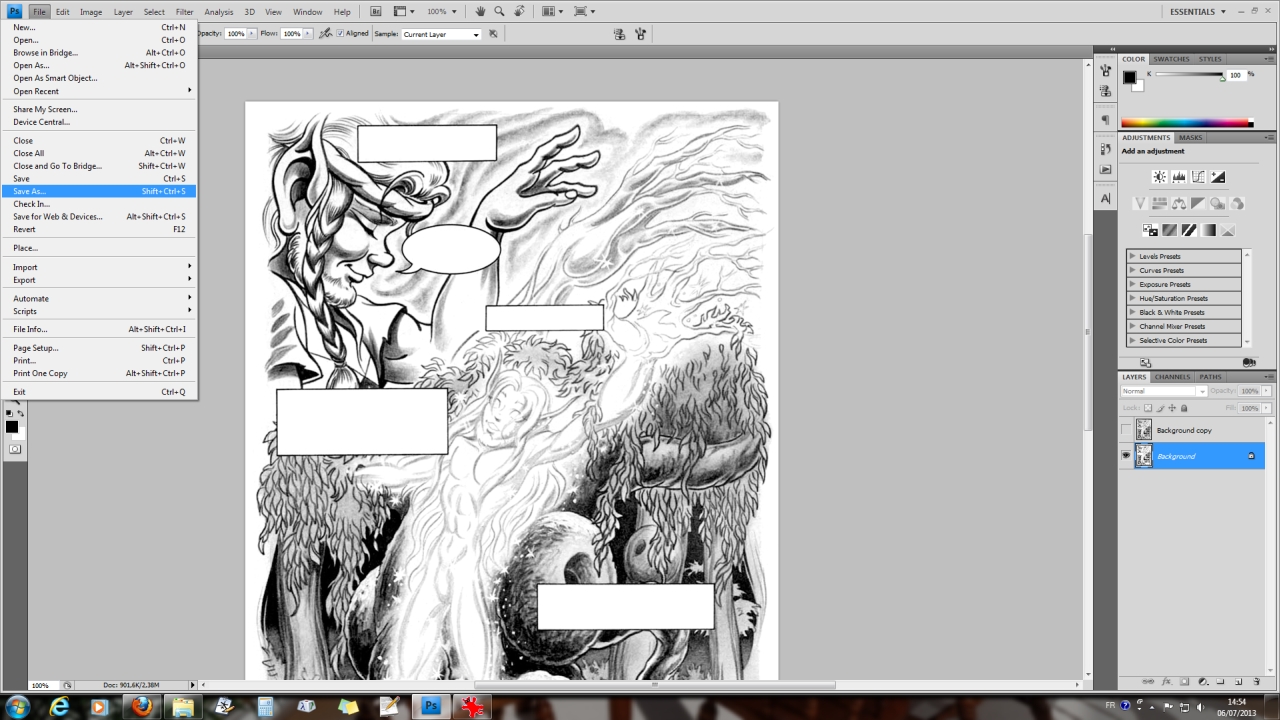Show the Background copy layer

point(1126,430)
